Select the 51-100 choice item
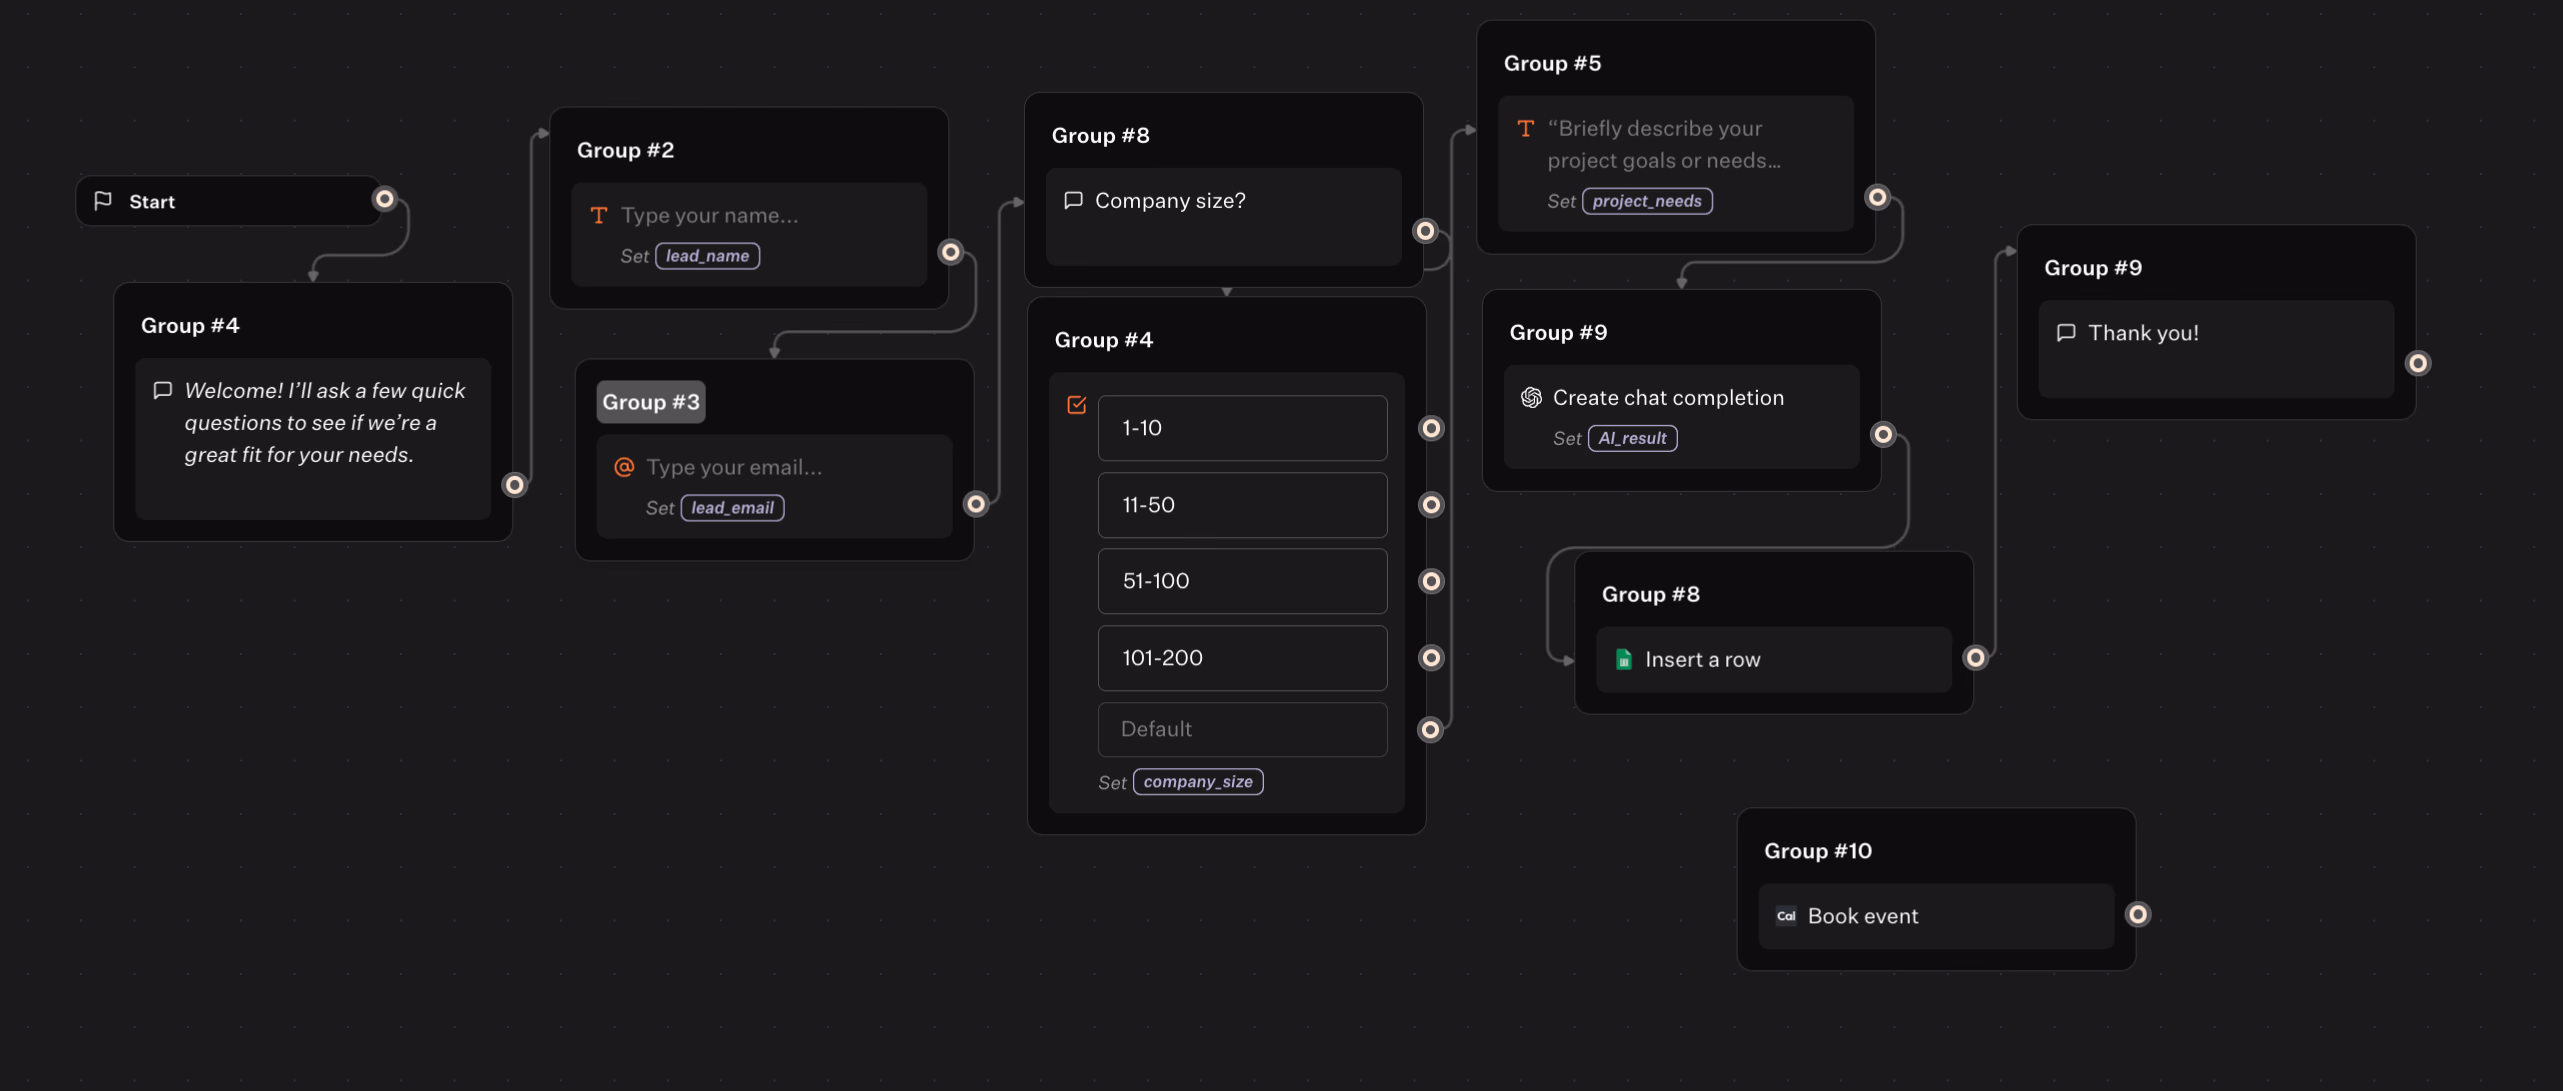The width and height of the screenshot is (2563, 1091). [1242, 581]
